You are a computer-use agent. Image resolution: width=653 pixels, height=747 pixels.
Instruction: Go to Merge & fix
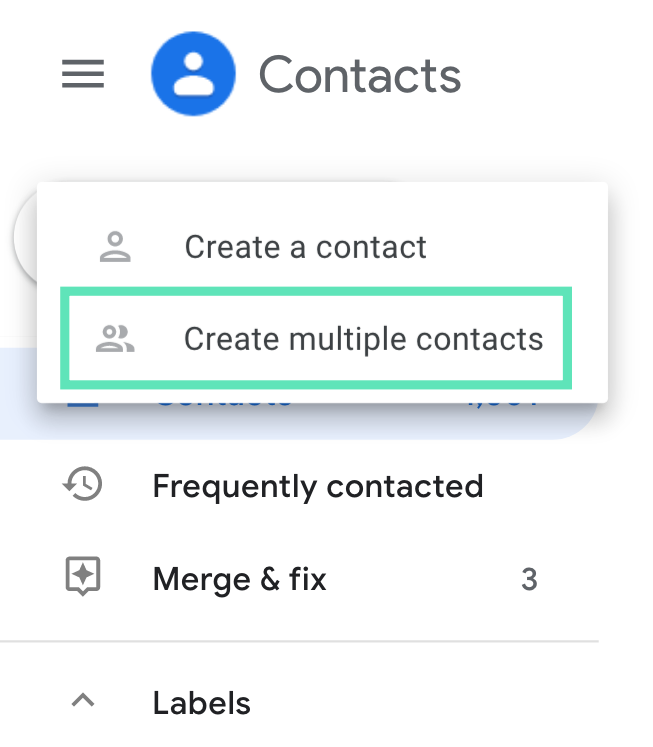point(239,578)
